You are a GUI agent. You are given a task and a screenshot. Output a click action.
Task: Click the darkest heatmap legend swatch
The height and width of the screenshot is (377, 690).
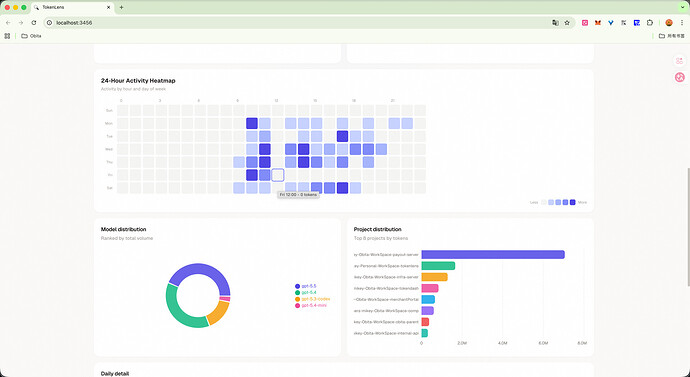coord(573,202)
